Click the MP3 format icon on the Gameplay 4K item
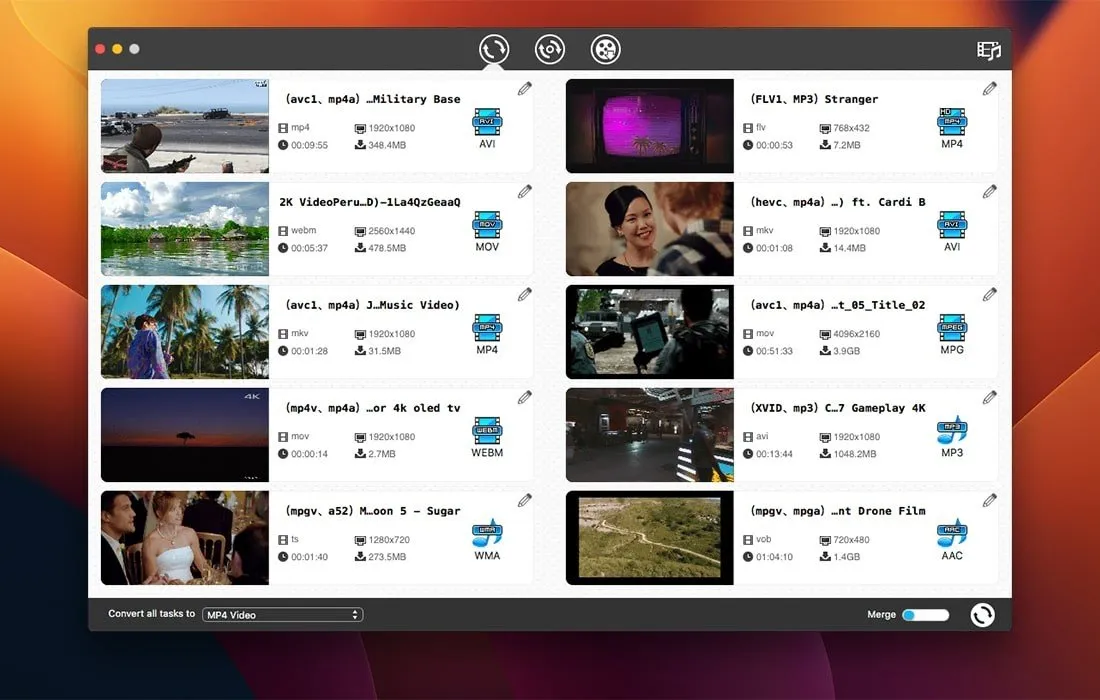The width and height of the screenshot is (1100, 700). click(x=951, y=434)
